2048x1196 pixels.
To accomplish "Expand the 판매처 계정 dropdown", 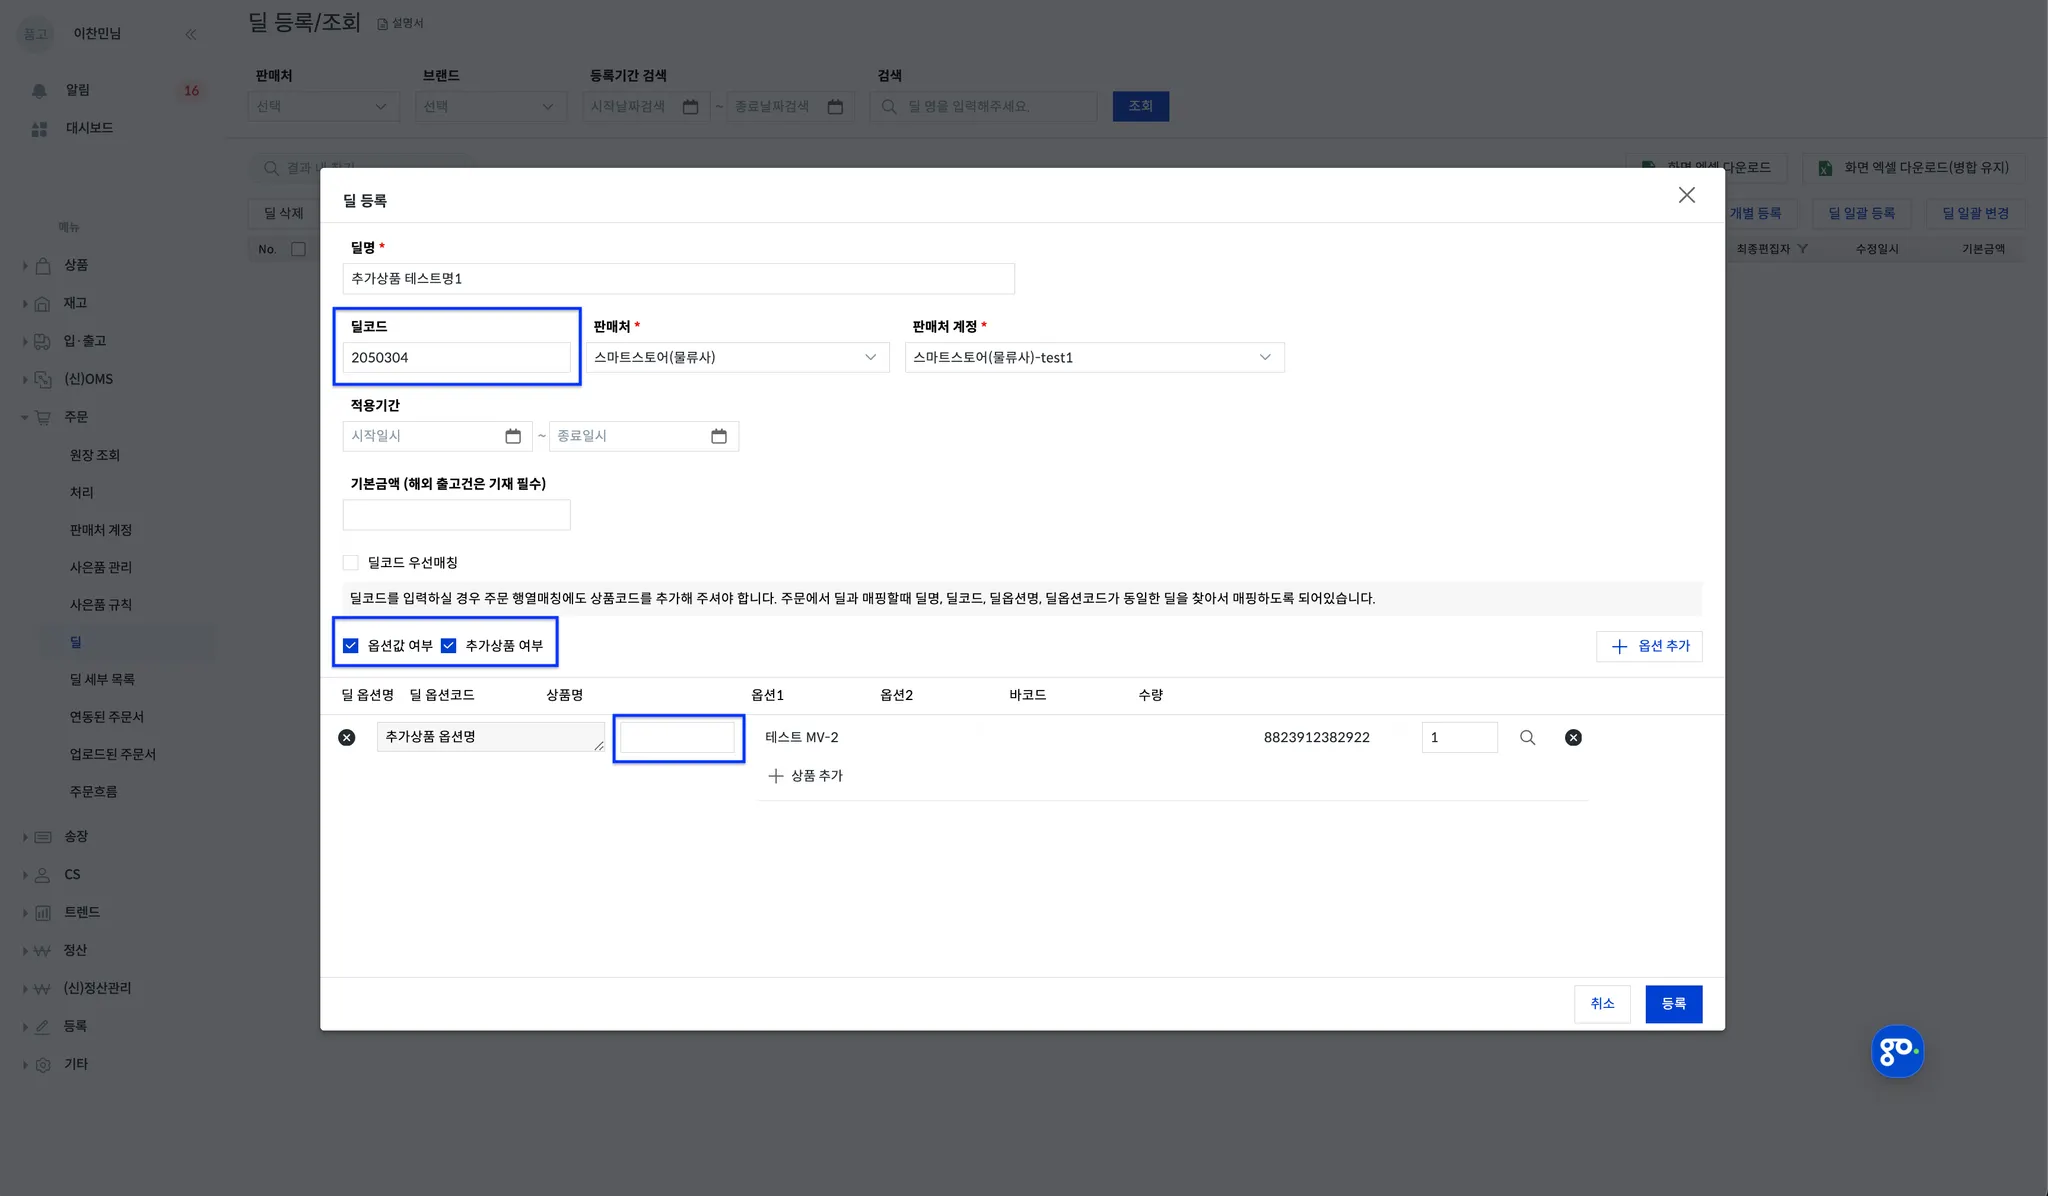I will point(1093,357).
